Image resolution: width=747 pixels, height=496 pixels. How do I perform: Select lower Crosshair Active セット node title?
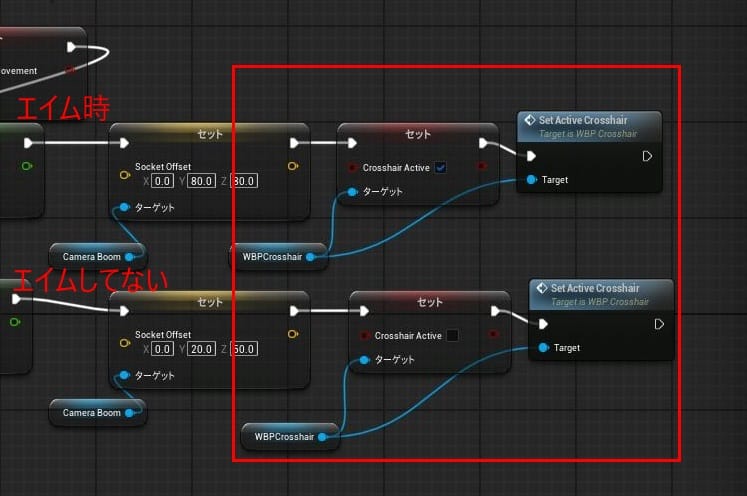click(430, 302)
